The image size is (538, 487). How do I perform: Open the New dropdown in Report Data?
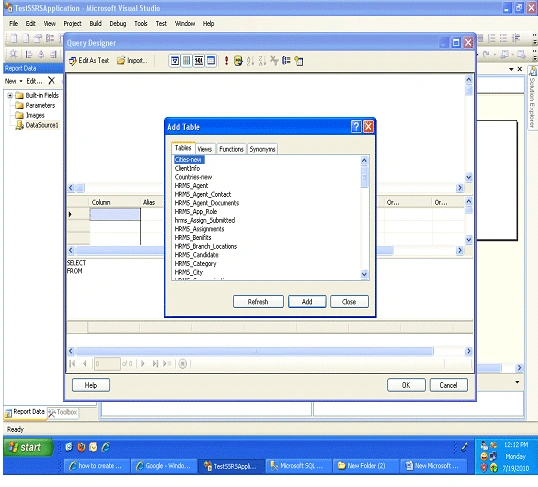(13, 81)
